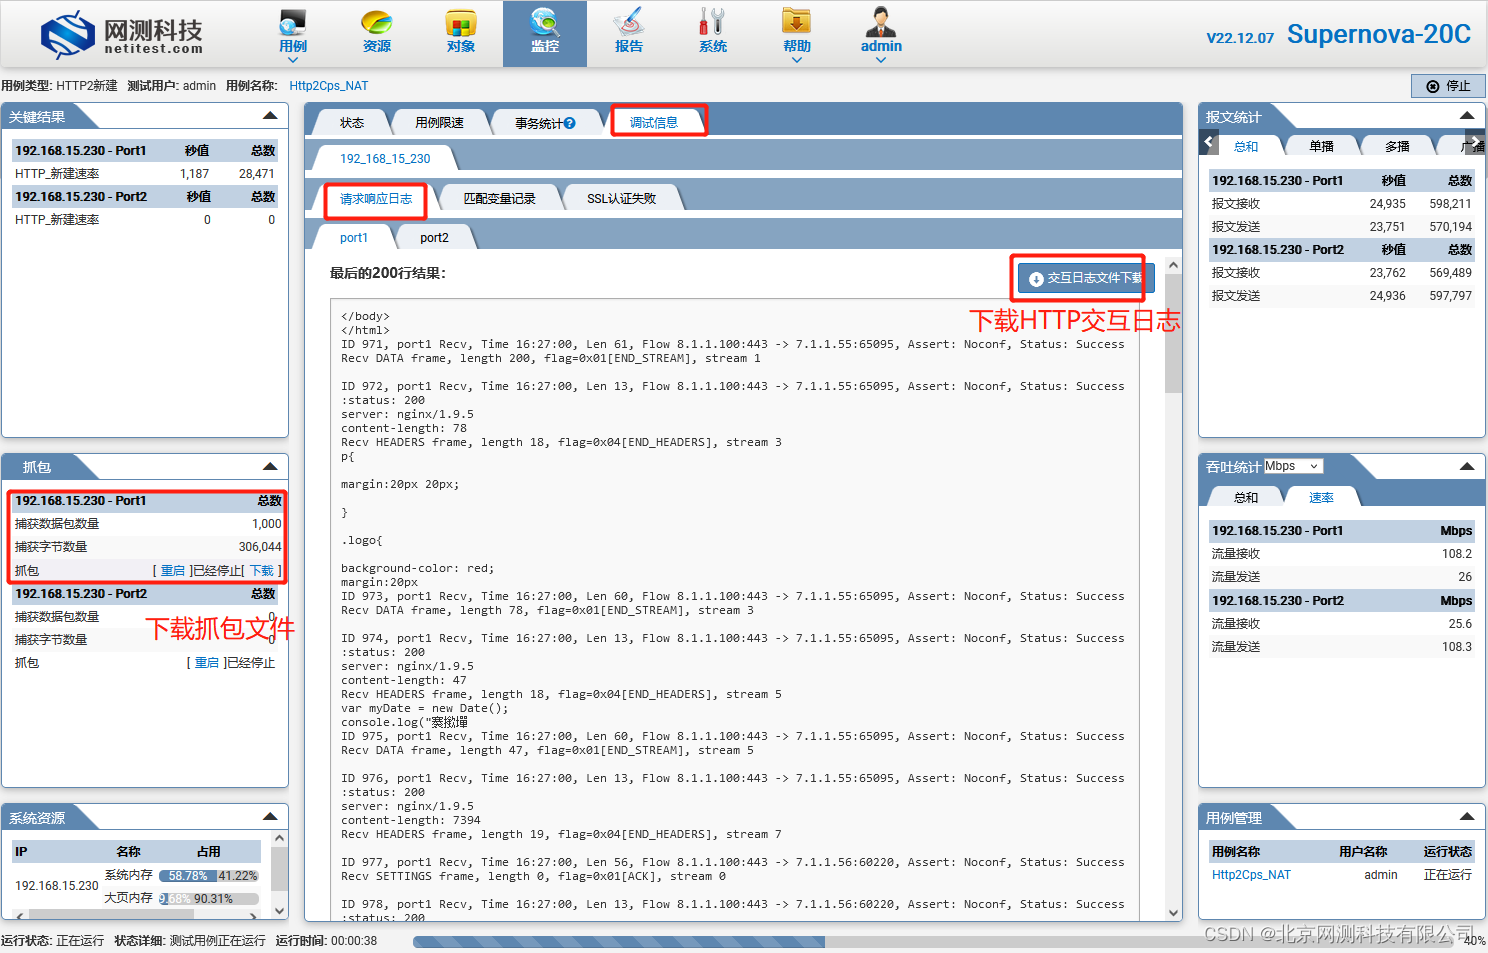Click the v22.12.07 version label
The image size is (1488, 953).
[x=1240, y=38]
